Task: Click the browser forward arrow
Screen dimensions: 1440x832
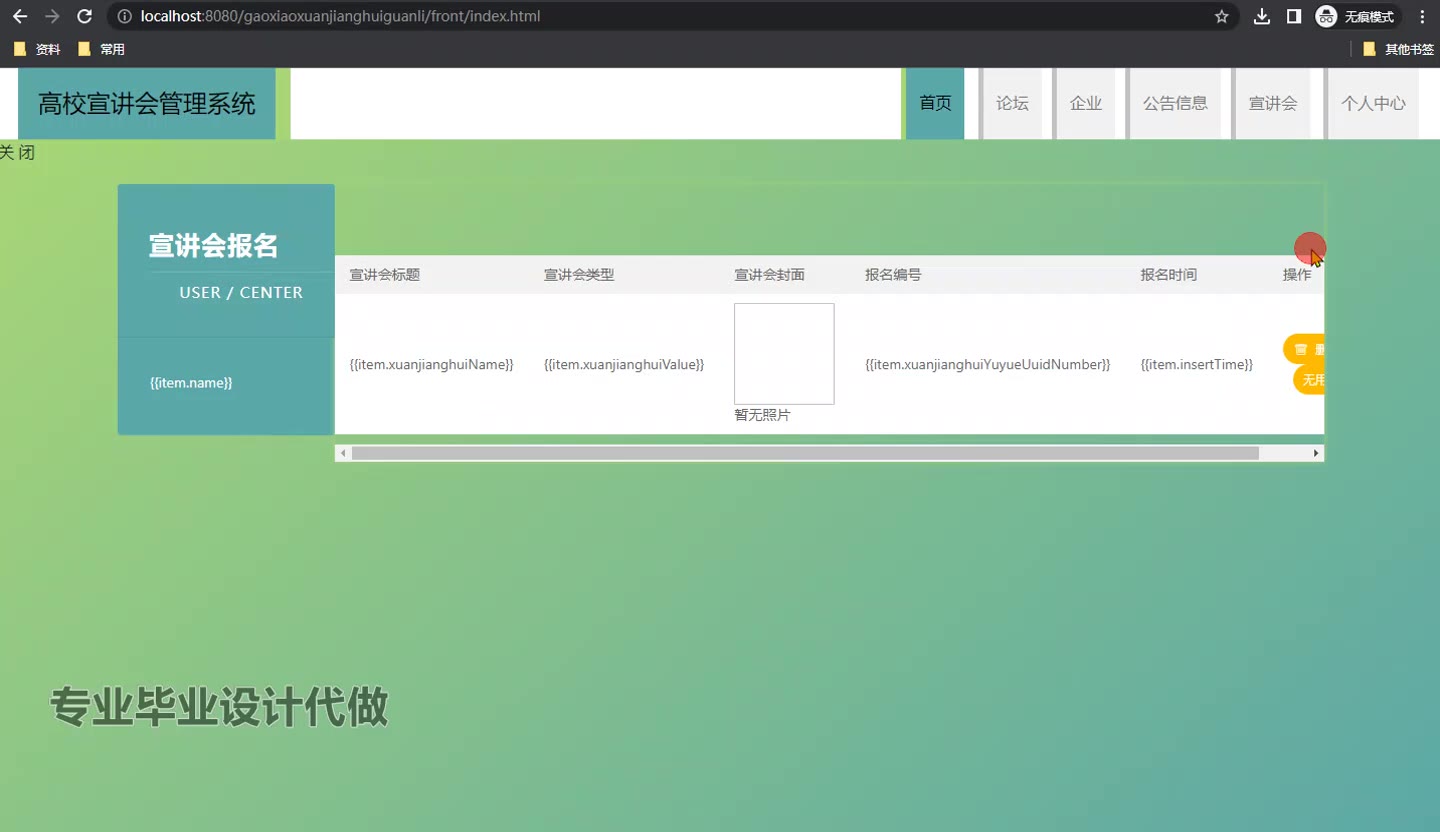Action: 52,17
